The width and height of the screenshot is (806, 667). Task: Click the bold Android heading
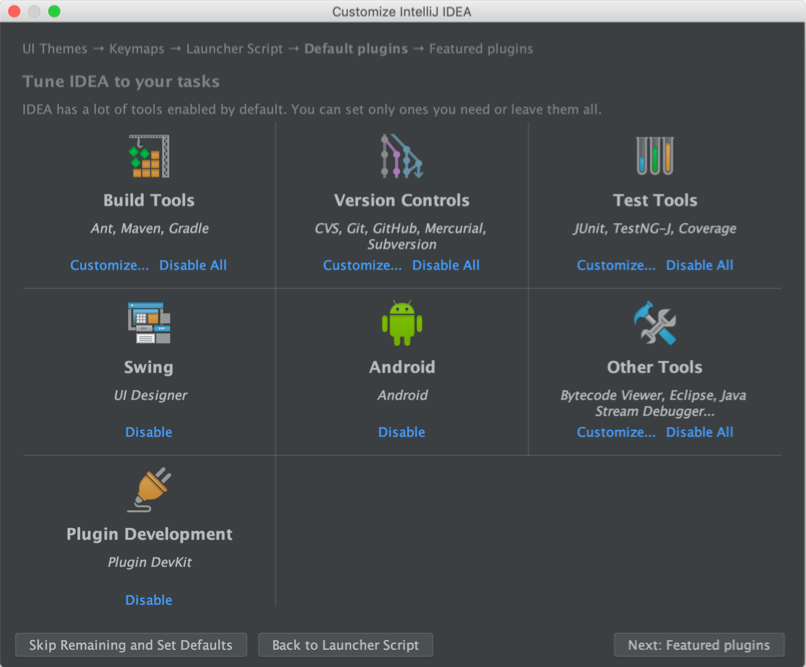(x=402, y=367)
